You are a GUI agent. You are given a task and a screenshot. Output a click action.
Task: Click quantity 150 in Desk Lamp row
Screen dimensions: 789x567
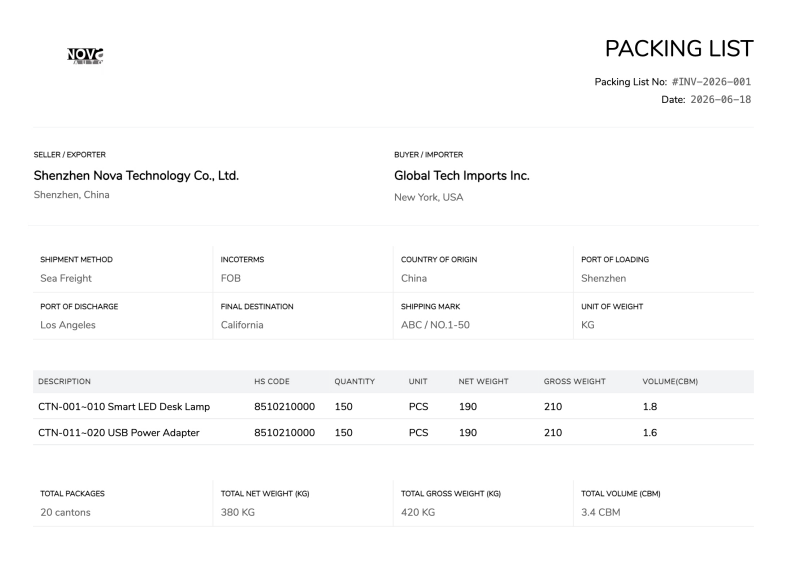343,407
